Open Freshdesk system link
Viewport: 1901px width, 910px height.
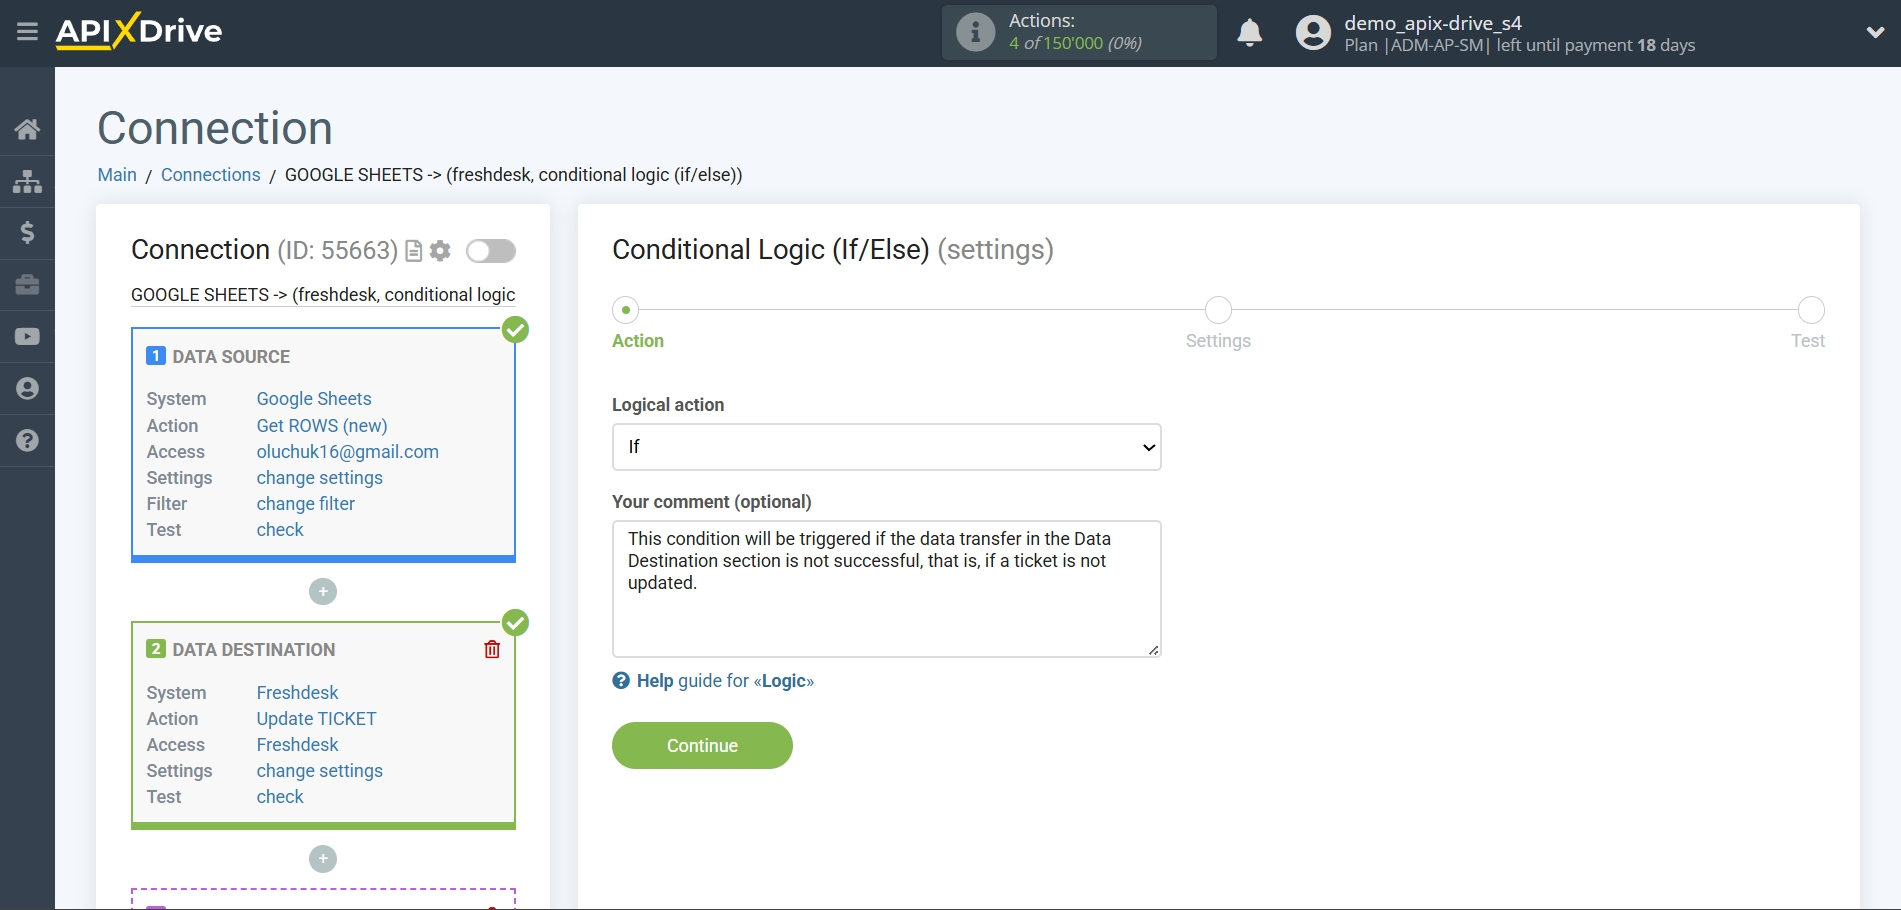coord(298,693)
